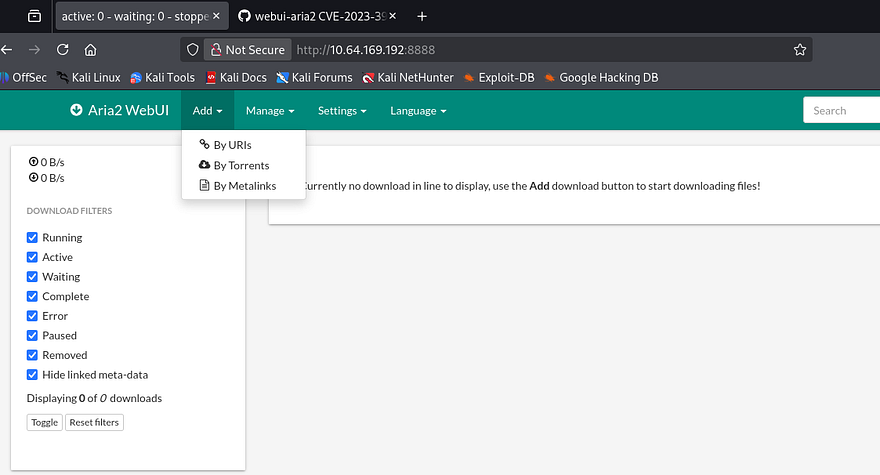880x475 pixels.
Task: Open new browser tab with plus icon
Action: (422, 16)
